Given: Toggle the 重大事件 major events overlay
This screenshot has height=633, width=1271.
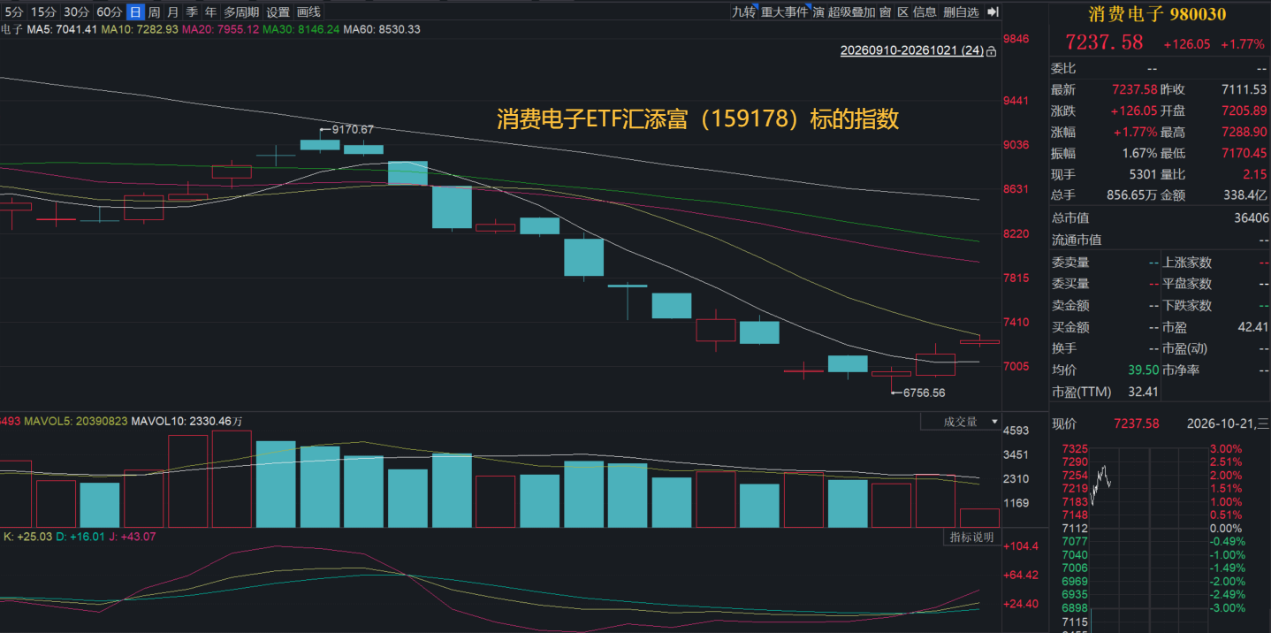Looking at the screenshot, I should pyautogui.click(x=784, y=12).
